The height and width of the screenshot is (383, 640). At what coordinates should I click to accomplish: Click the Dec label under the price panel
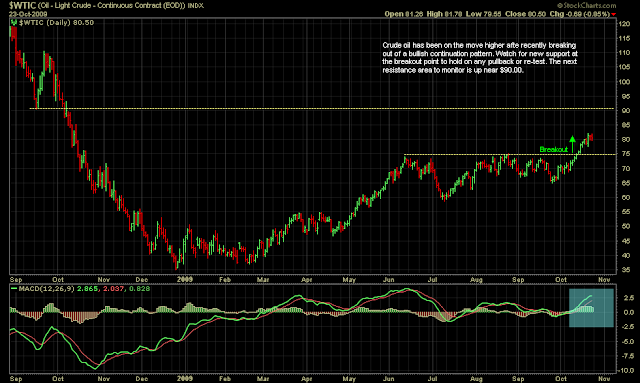tap(142, 280)
